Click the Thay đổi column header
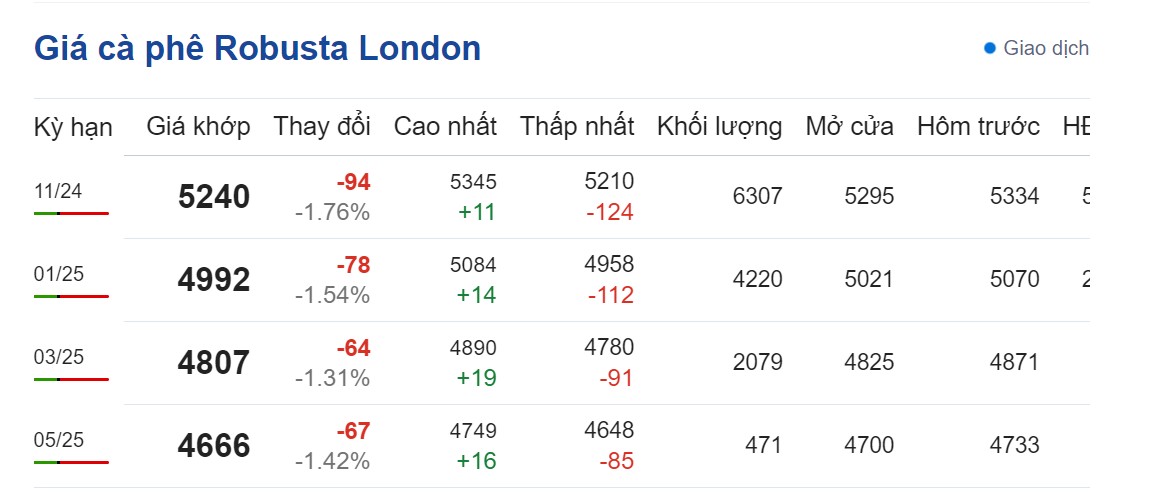Screen dimensions: 1170x493 tap(322, 127)
